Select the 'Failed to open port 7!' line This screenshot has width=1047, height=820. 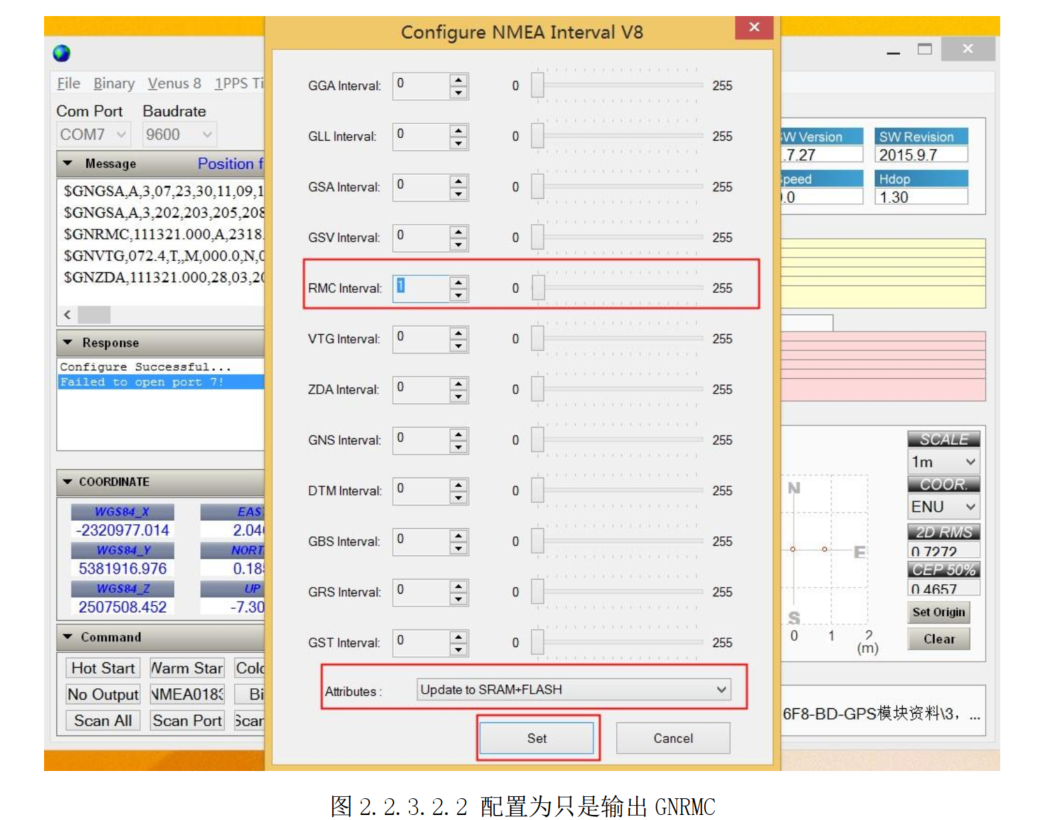pyautogui.click(x=161, y=382)
